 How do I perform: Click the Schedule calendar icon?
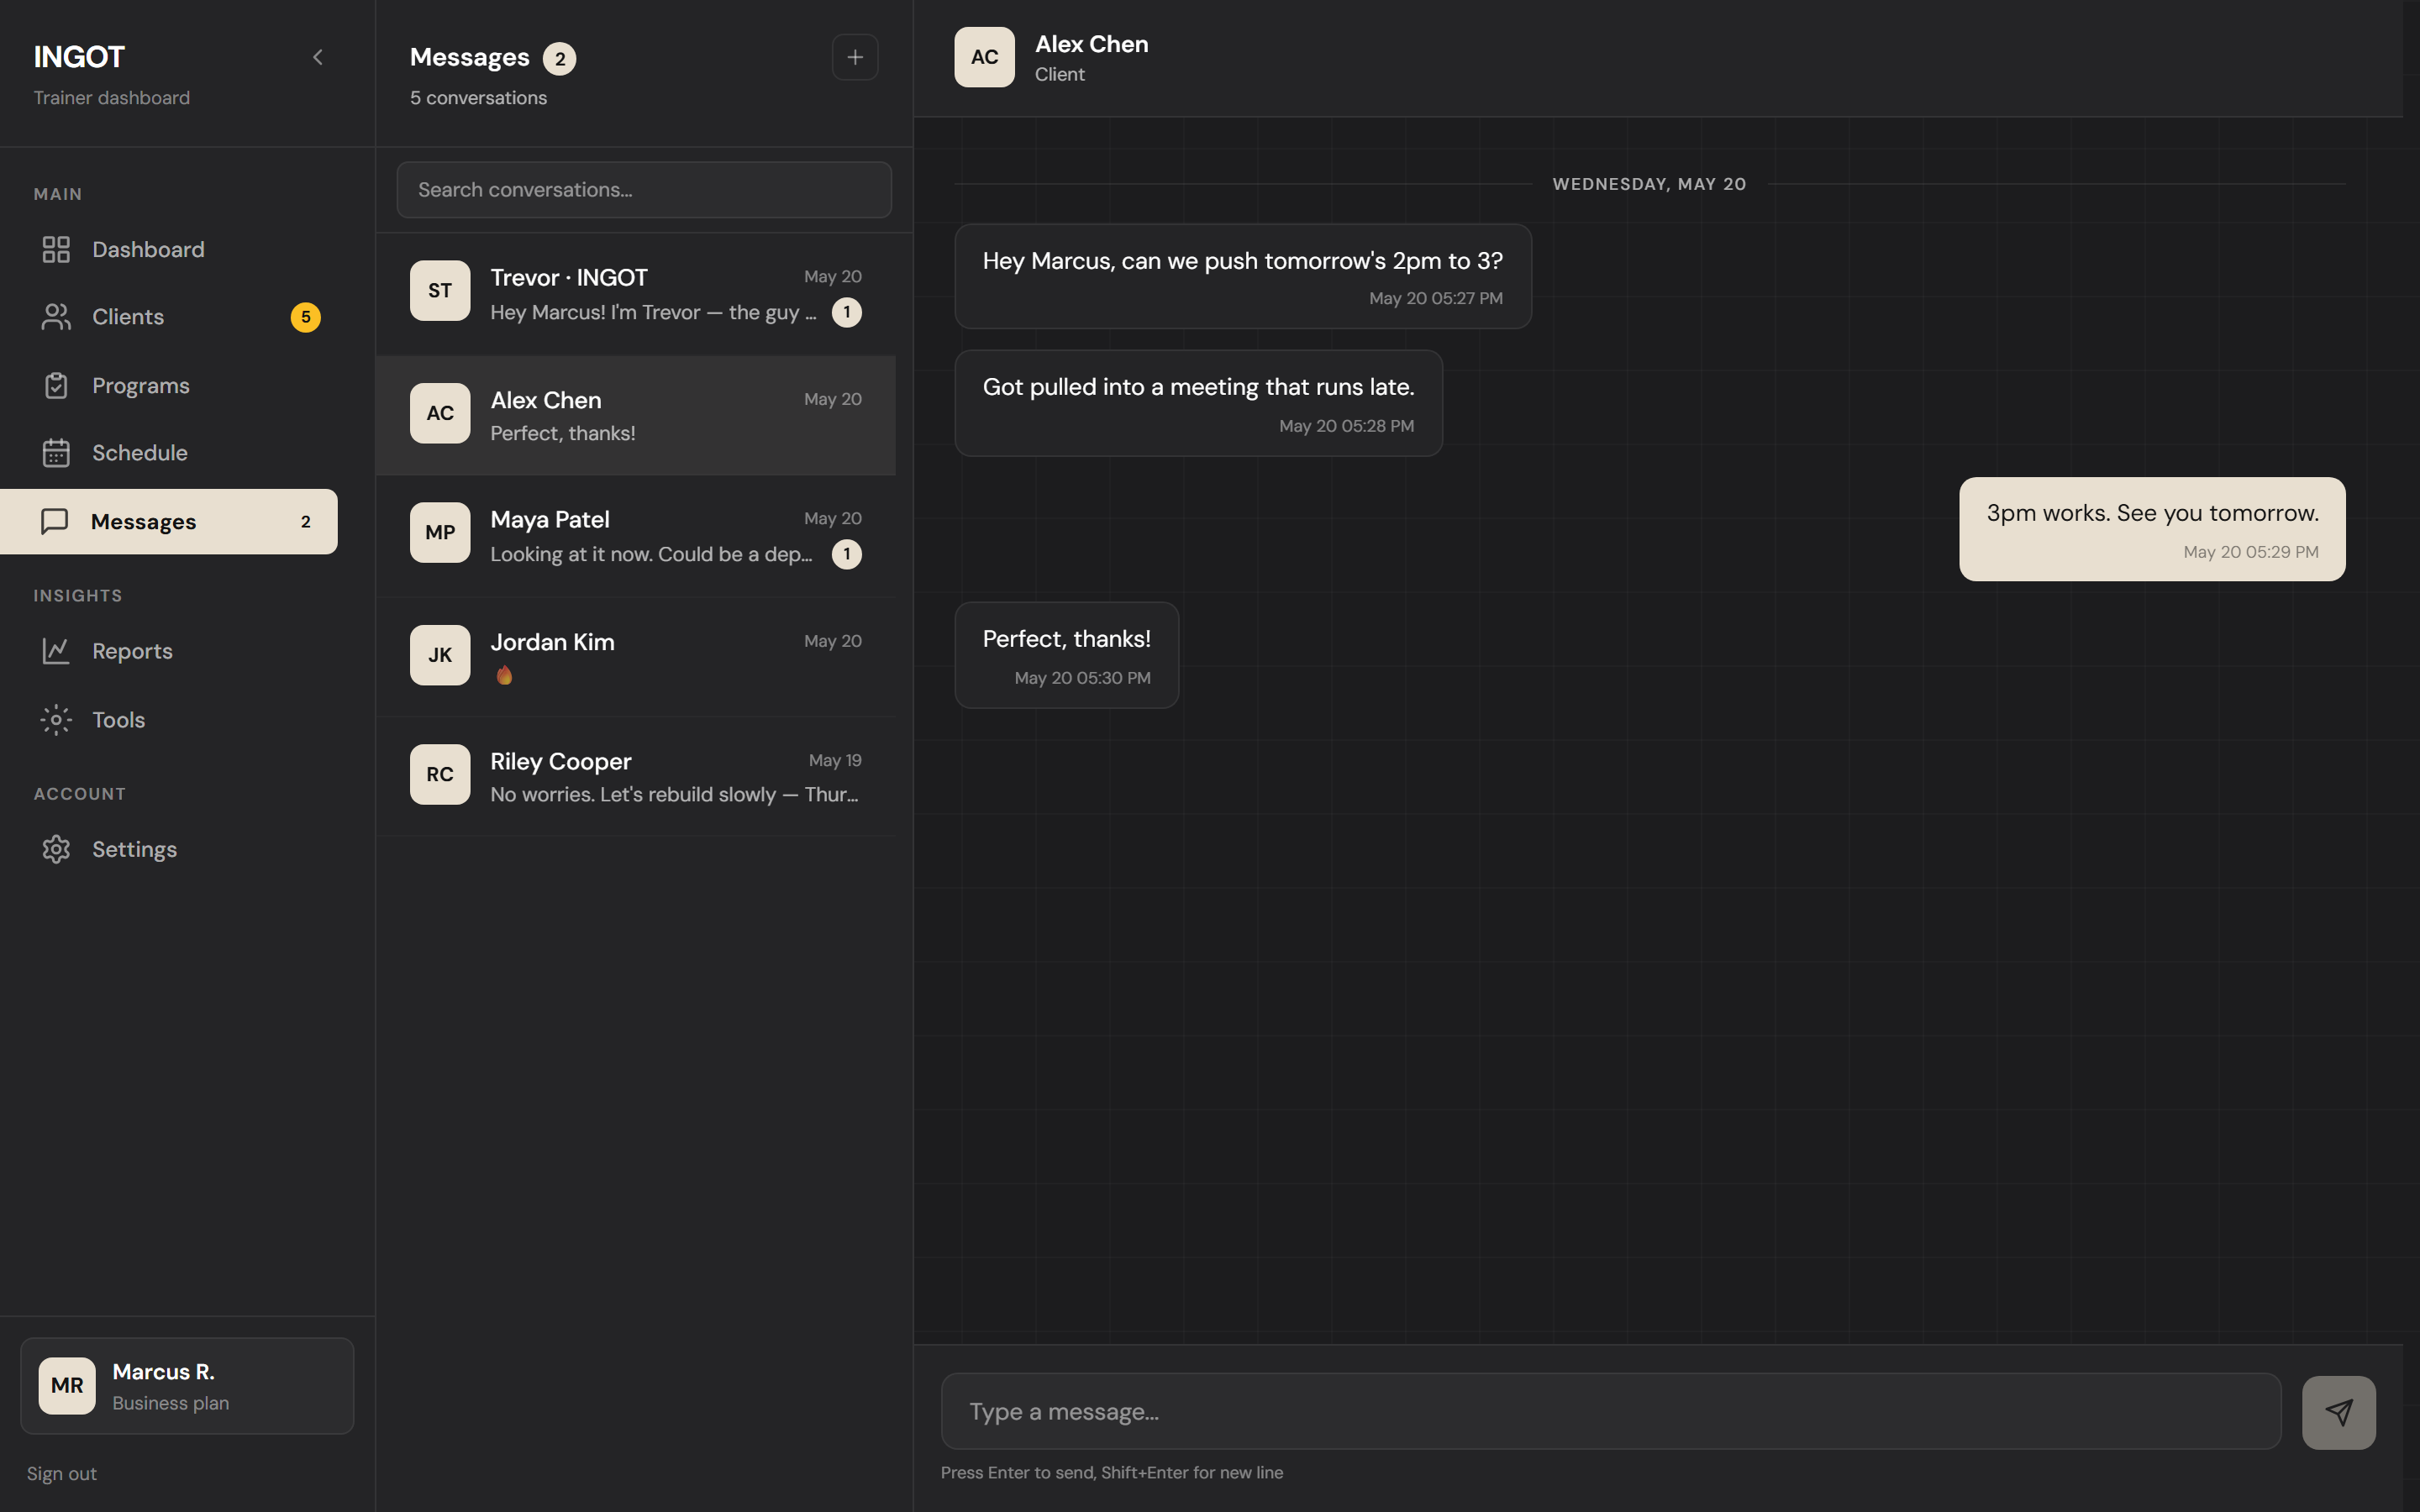click(56, 453)
